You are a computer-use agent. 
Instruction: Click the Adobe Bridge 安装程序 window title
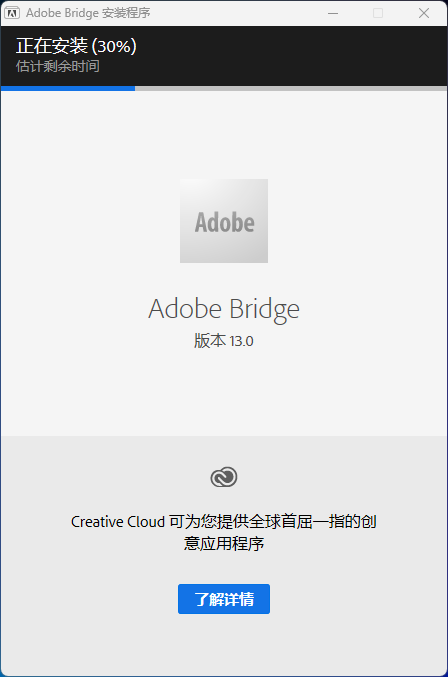(88, 13)
